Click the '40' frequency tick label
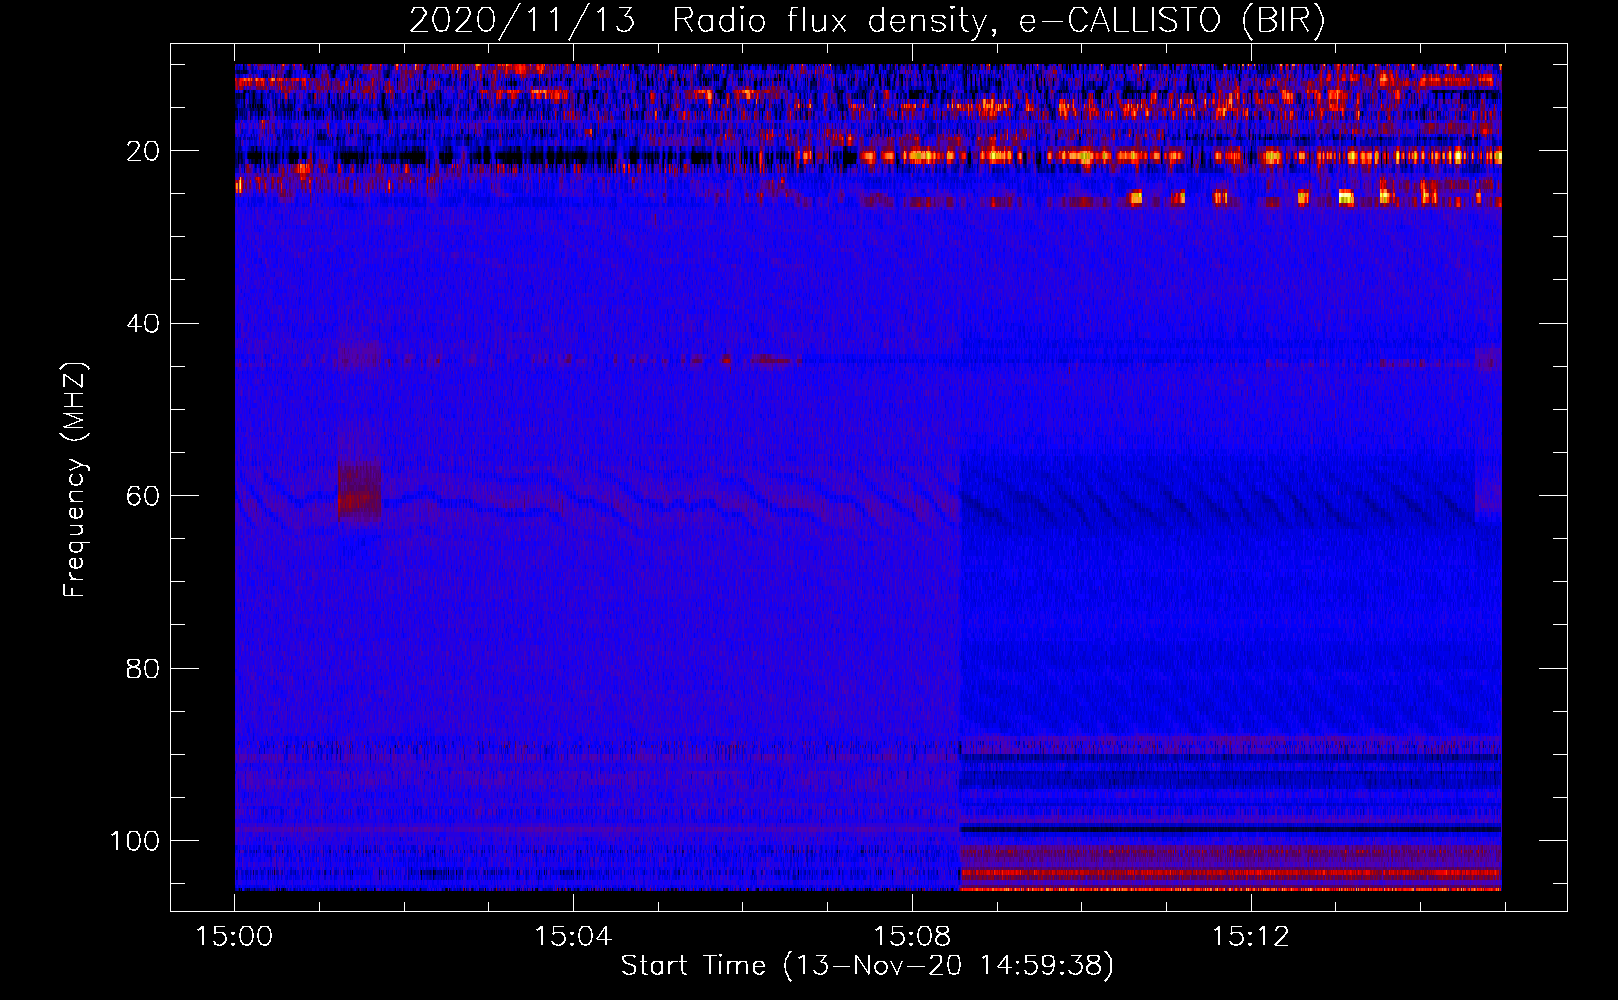Viewport: 1618px width, 1000px height. click(143, 323)
